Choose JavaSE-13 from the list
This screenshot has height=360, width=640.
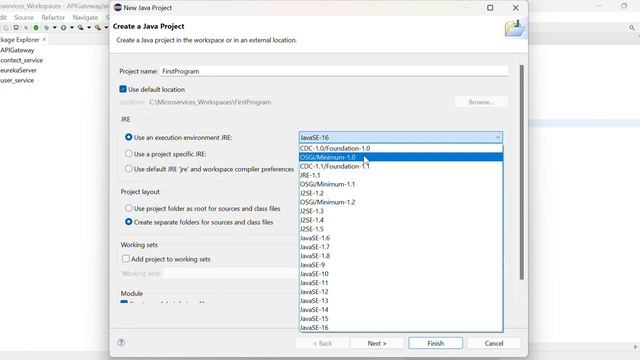401,301
